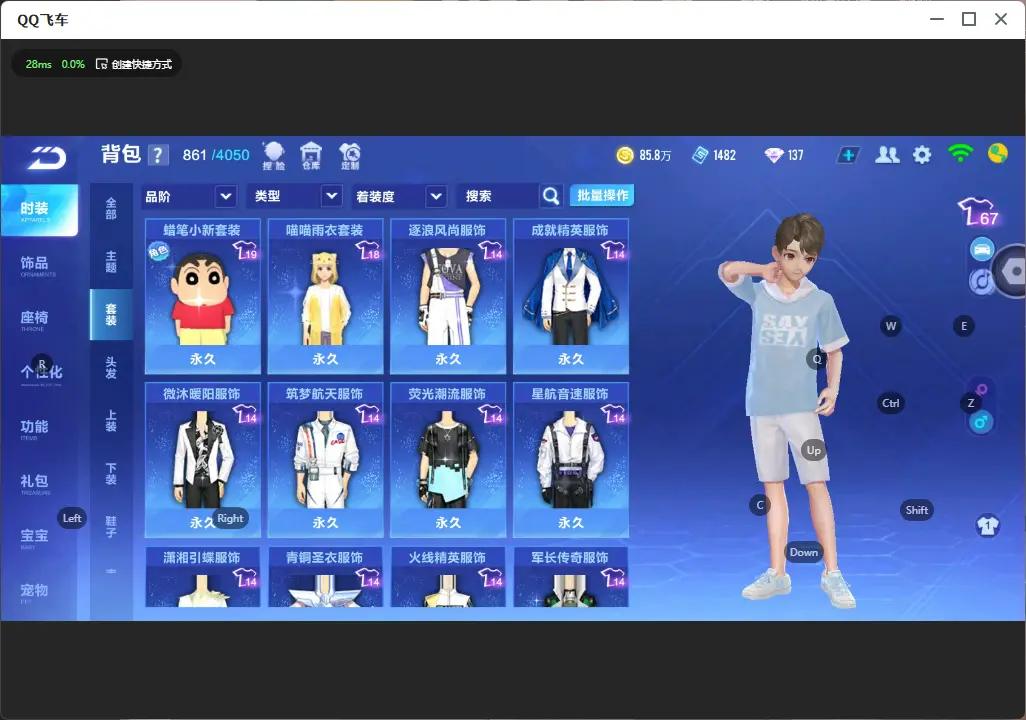
Task: Select the 全部 all subcategory
Action: tap(111, 209)
